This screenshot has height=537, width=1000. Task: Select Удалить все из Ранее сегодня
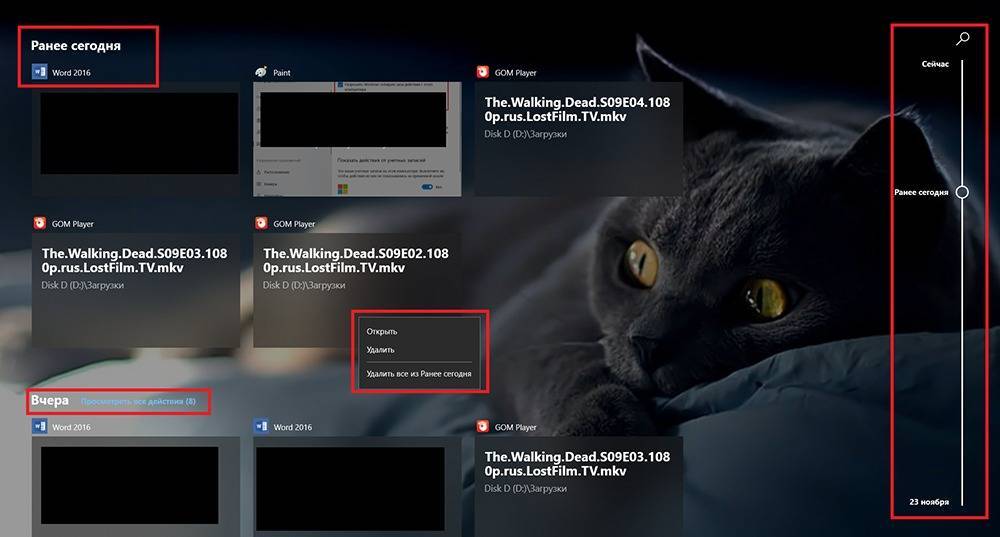pyautogui.click(x=418, y=374)
